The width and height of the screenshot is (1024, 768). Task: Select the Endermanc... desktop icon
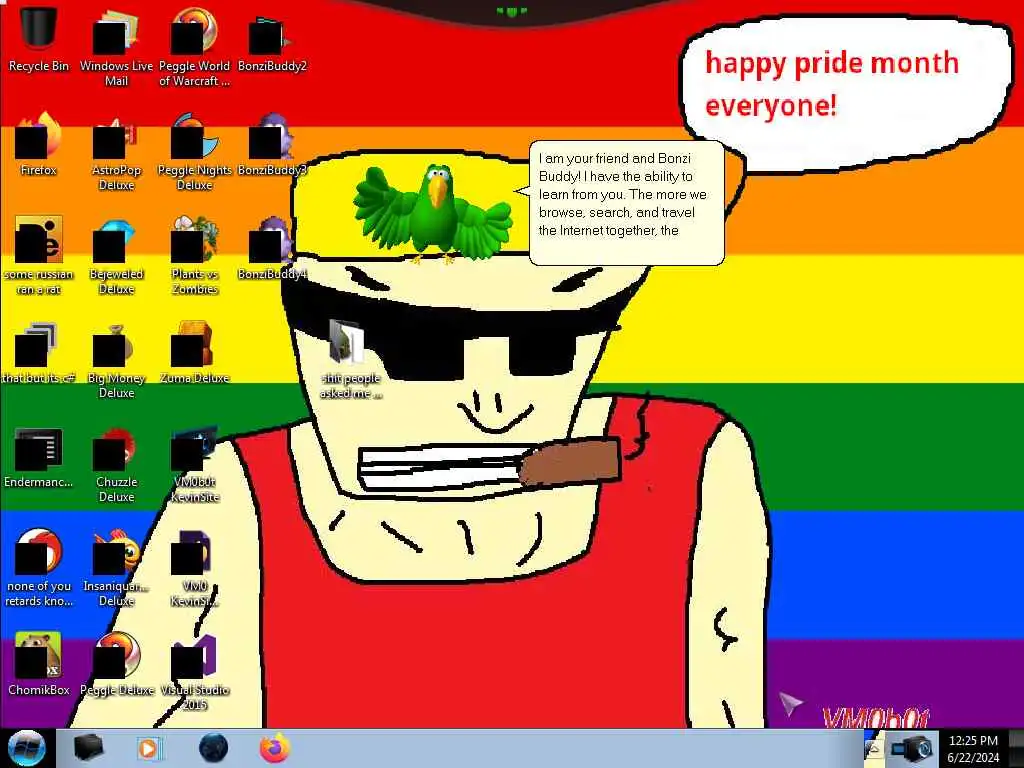pyautogui.click(x=39, y=457)
